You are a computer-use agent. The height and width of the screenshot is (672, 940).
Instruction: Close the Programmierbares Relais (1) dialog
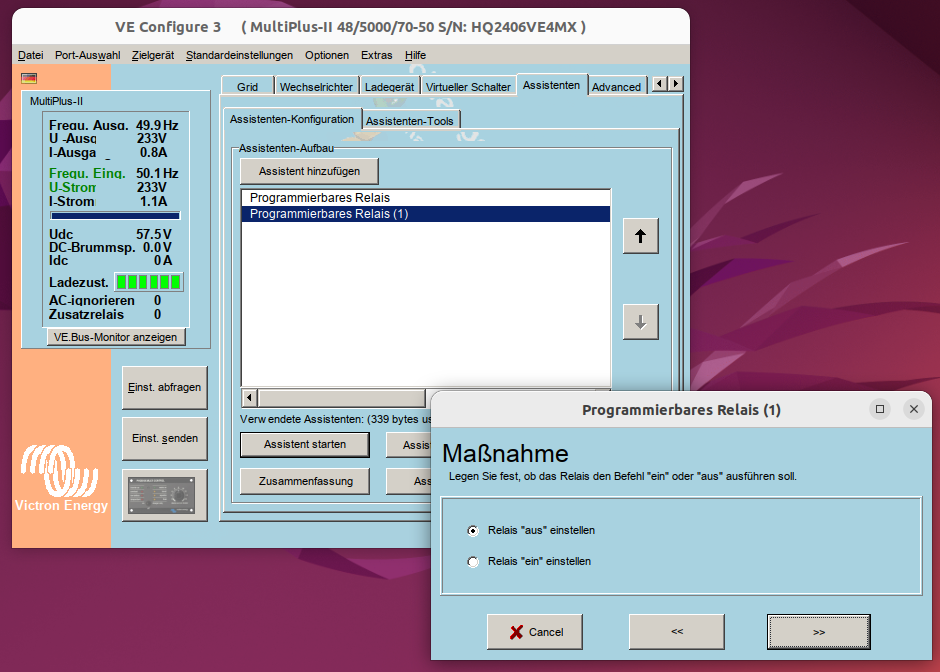(x=914, y=409)
